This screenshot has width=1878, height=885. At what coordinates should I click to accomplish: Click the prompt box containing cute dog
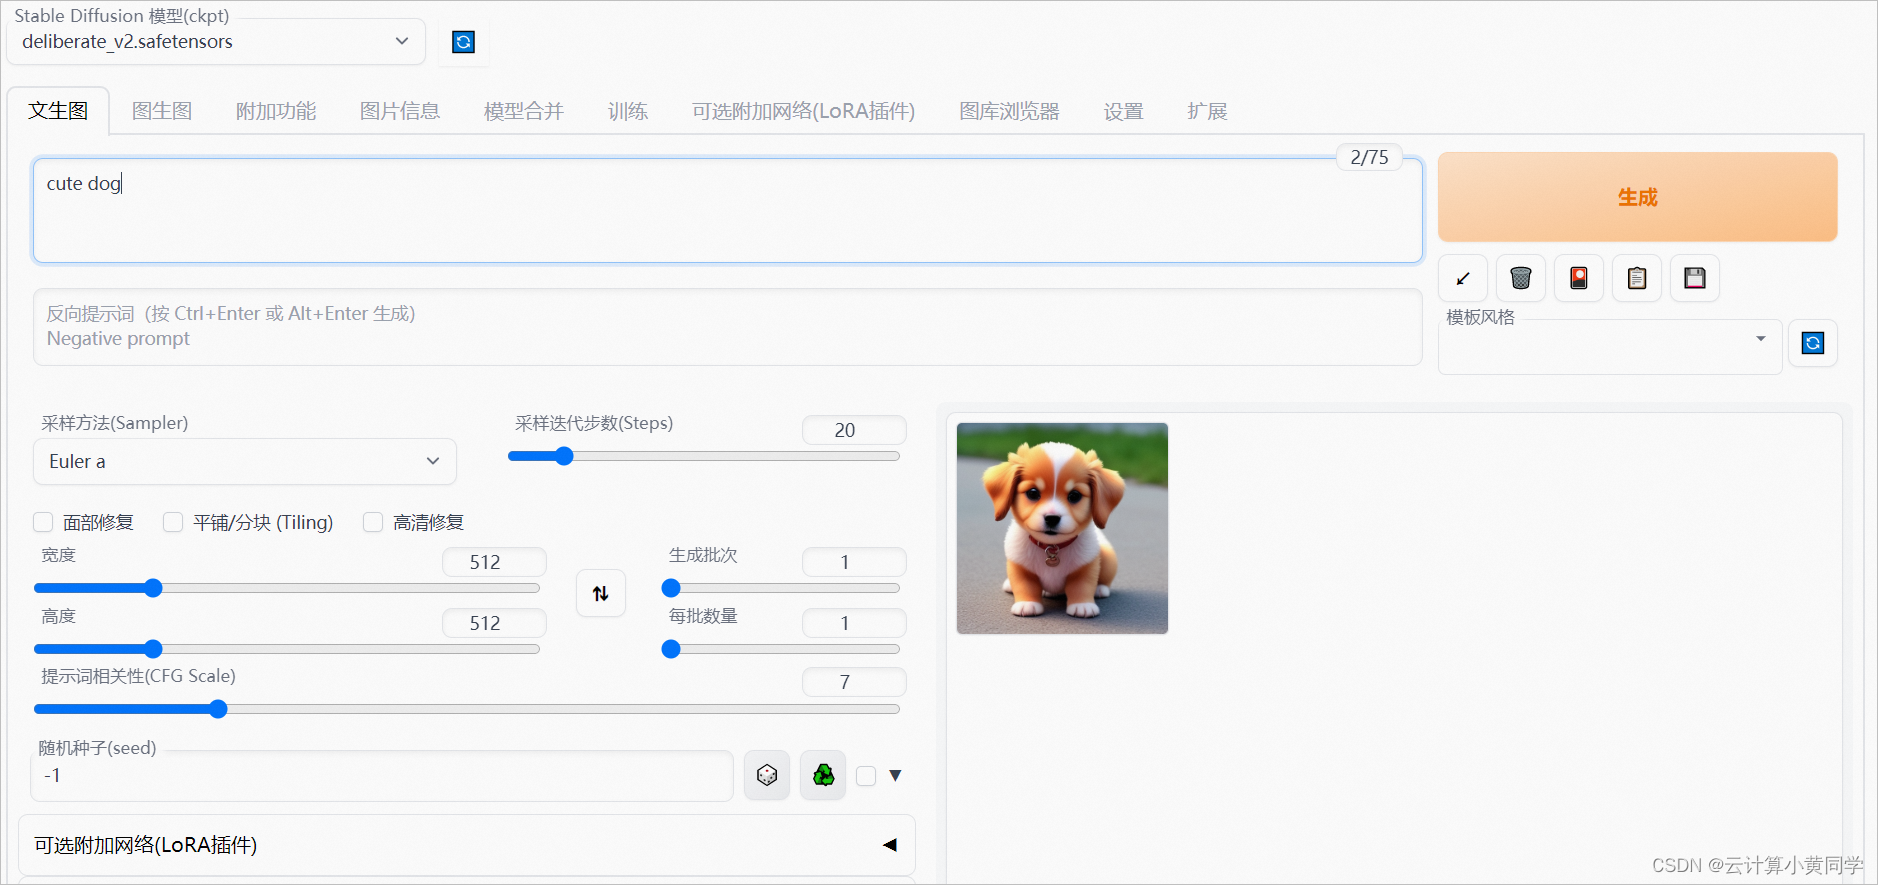728,211
